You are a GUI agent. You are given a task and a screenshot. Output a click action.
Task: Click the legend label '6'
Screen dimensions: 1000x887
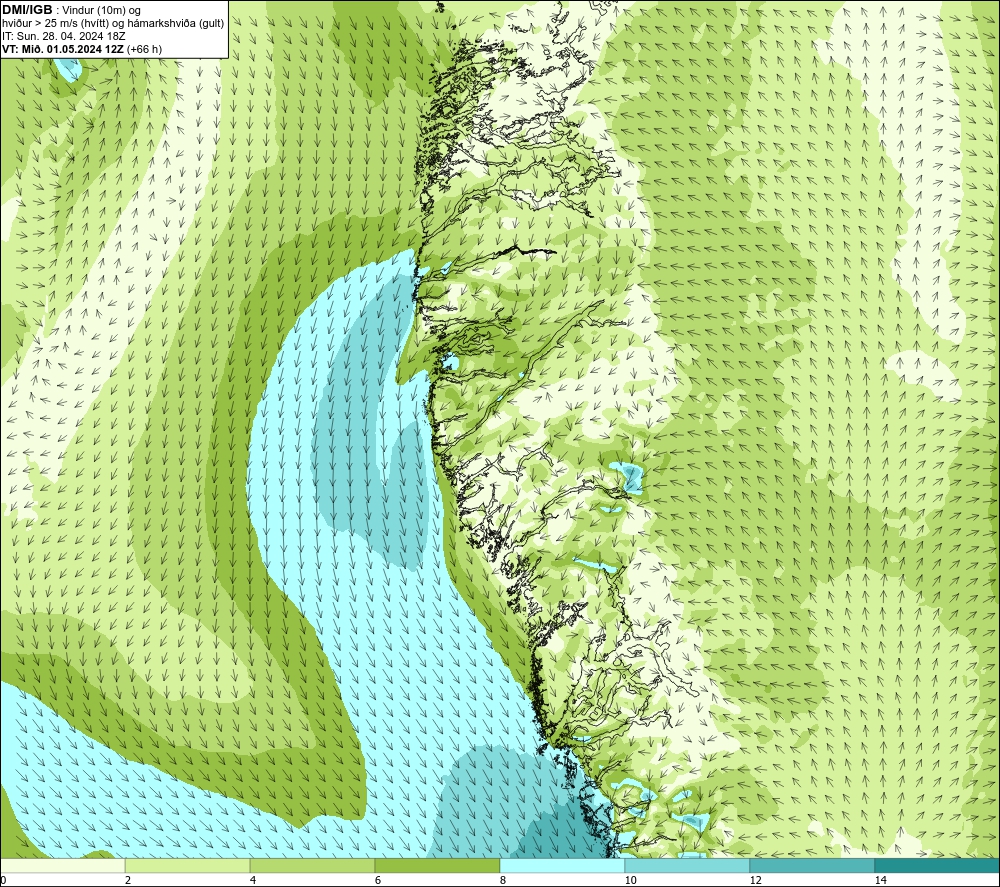tap(378, 880)
